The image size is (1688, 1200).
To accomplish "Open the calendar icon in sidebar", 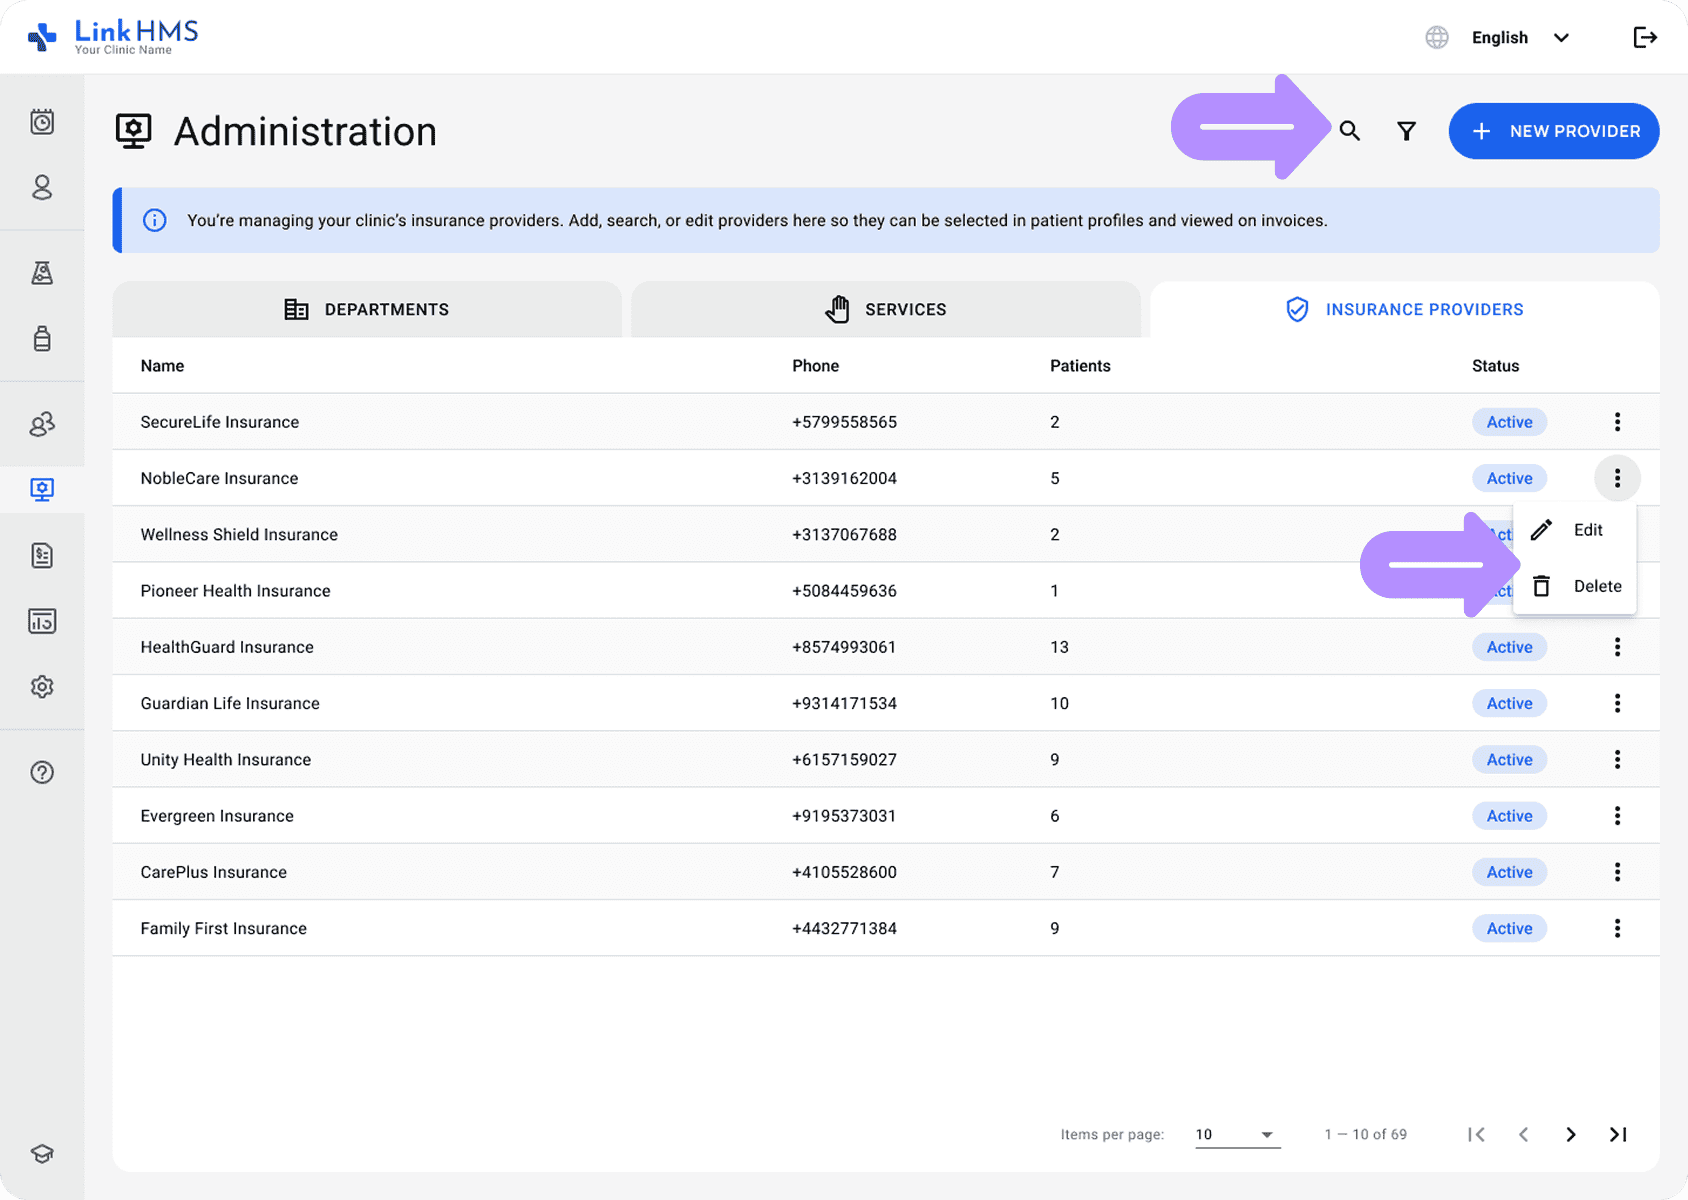I will (42, 122).
